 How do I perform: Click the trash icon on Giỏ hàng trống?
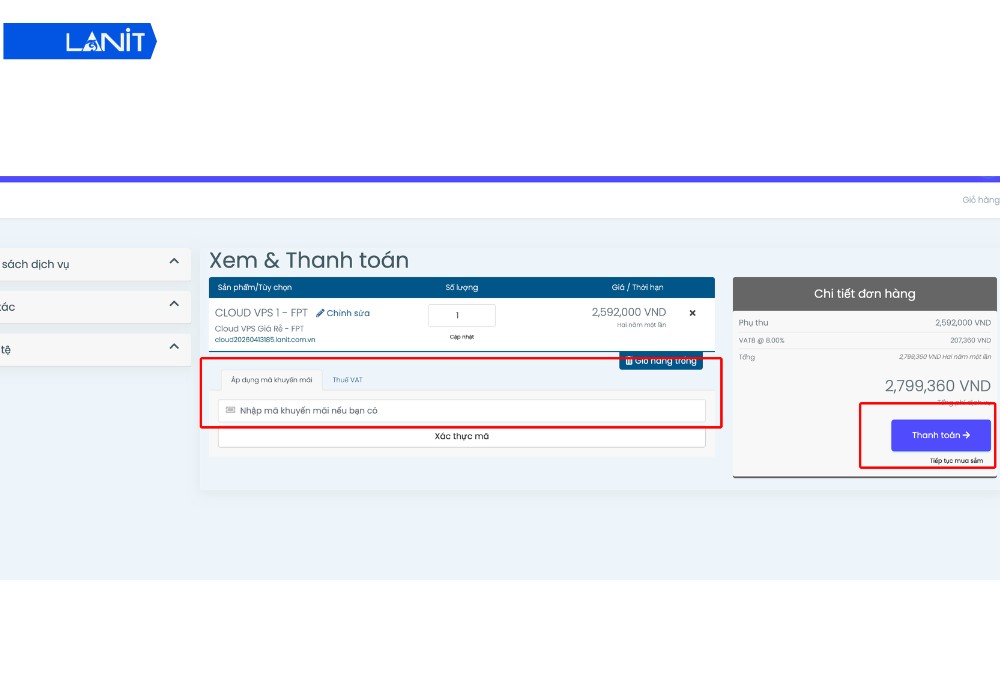(629, 361)
